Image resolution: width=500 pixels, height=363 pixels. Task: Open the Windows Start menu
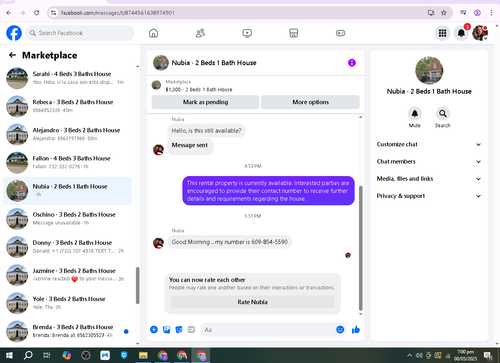pyautogui.click(x=9, y=355)
